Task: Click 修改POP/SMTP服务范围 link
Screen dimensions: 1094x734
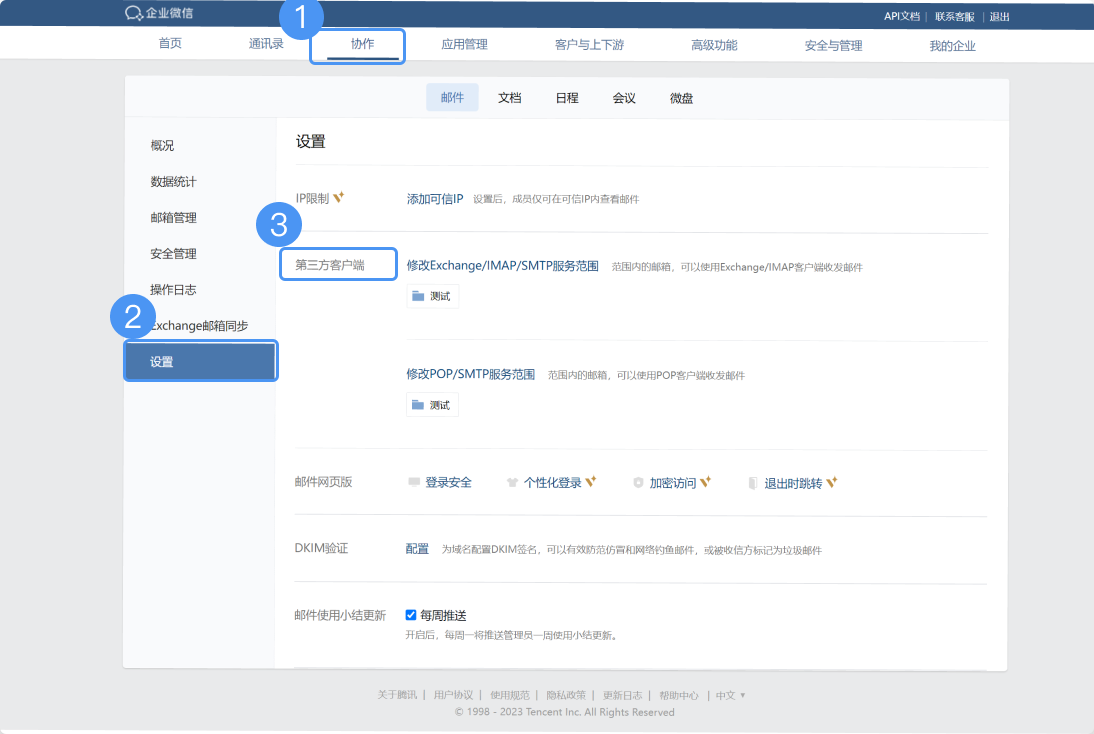Action: click(470, 374)
